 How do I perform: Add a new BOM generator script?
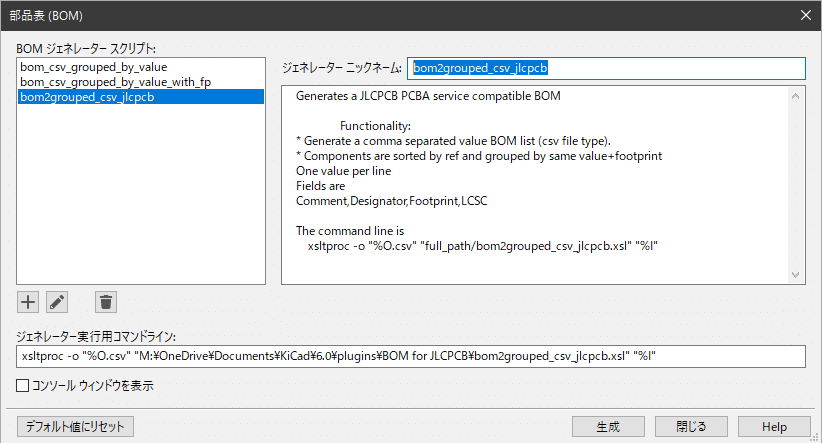pos(28,302)
